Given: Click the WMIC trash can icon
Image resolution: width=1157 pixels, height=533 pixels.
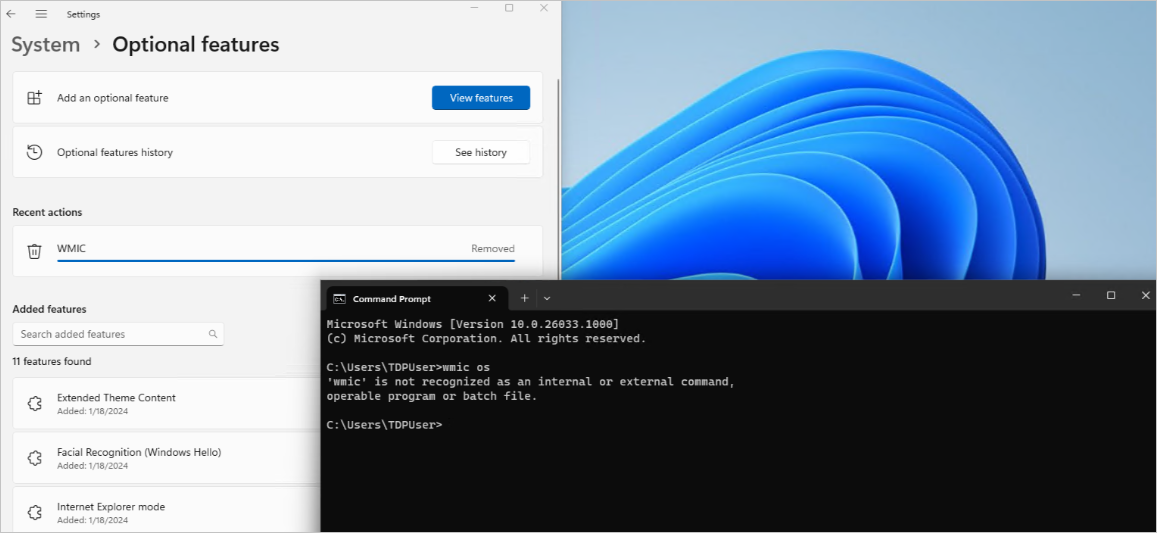Looking at the screenshot, I should tap(34, 251).
